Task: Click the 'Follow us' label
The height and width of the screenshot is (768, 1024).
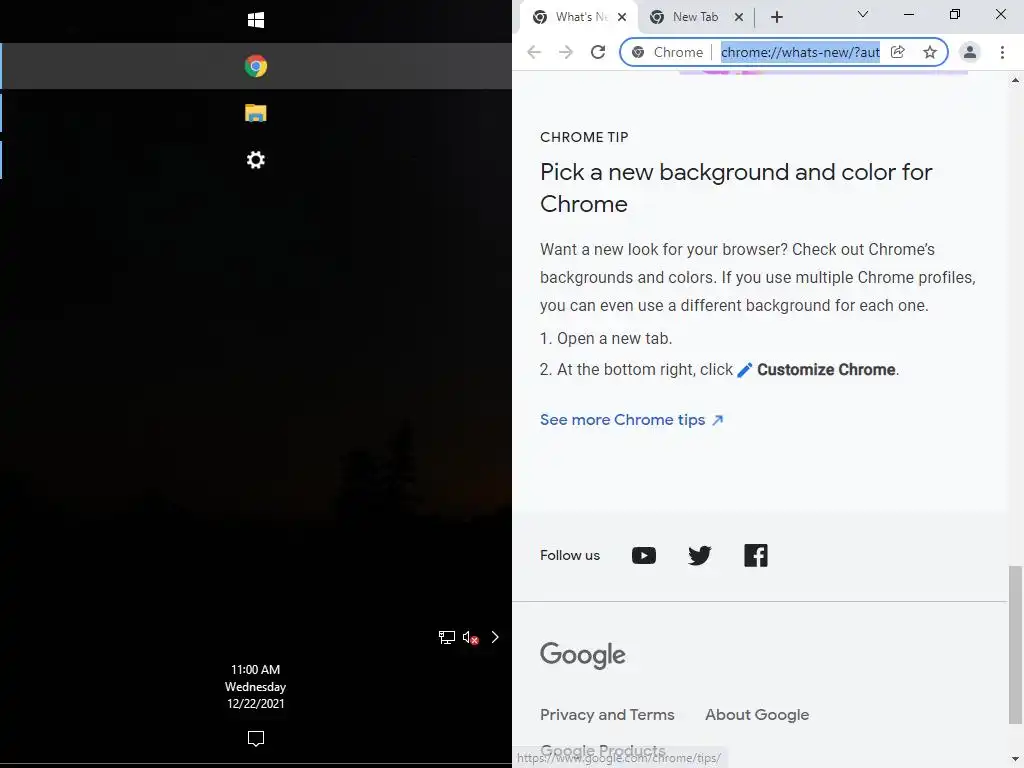Action: [x=569, y=556]
